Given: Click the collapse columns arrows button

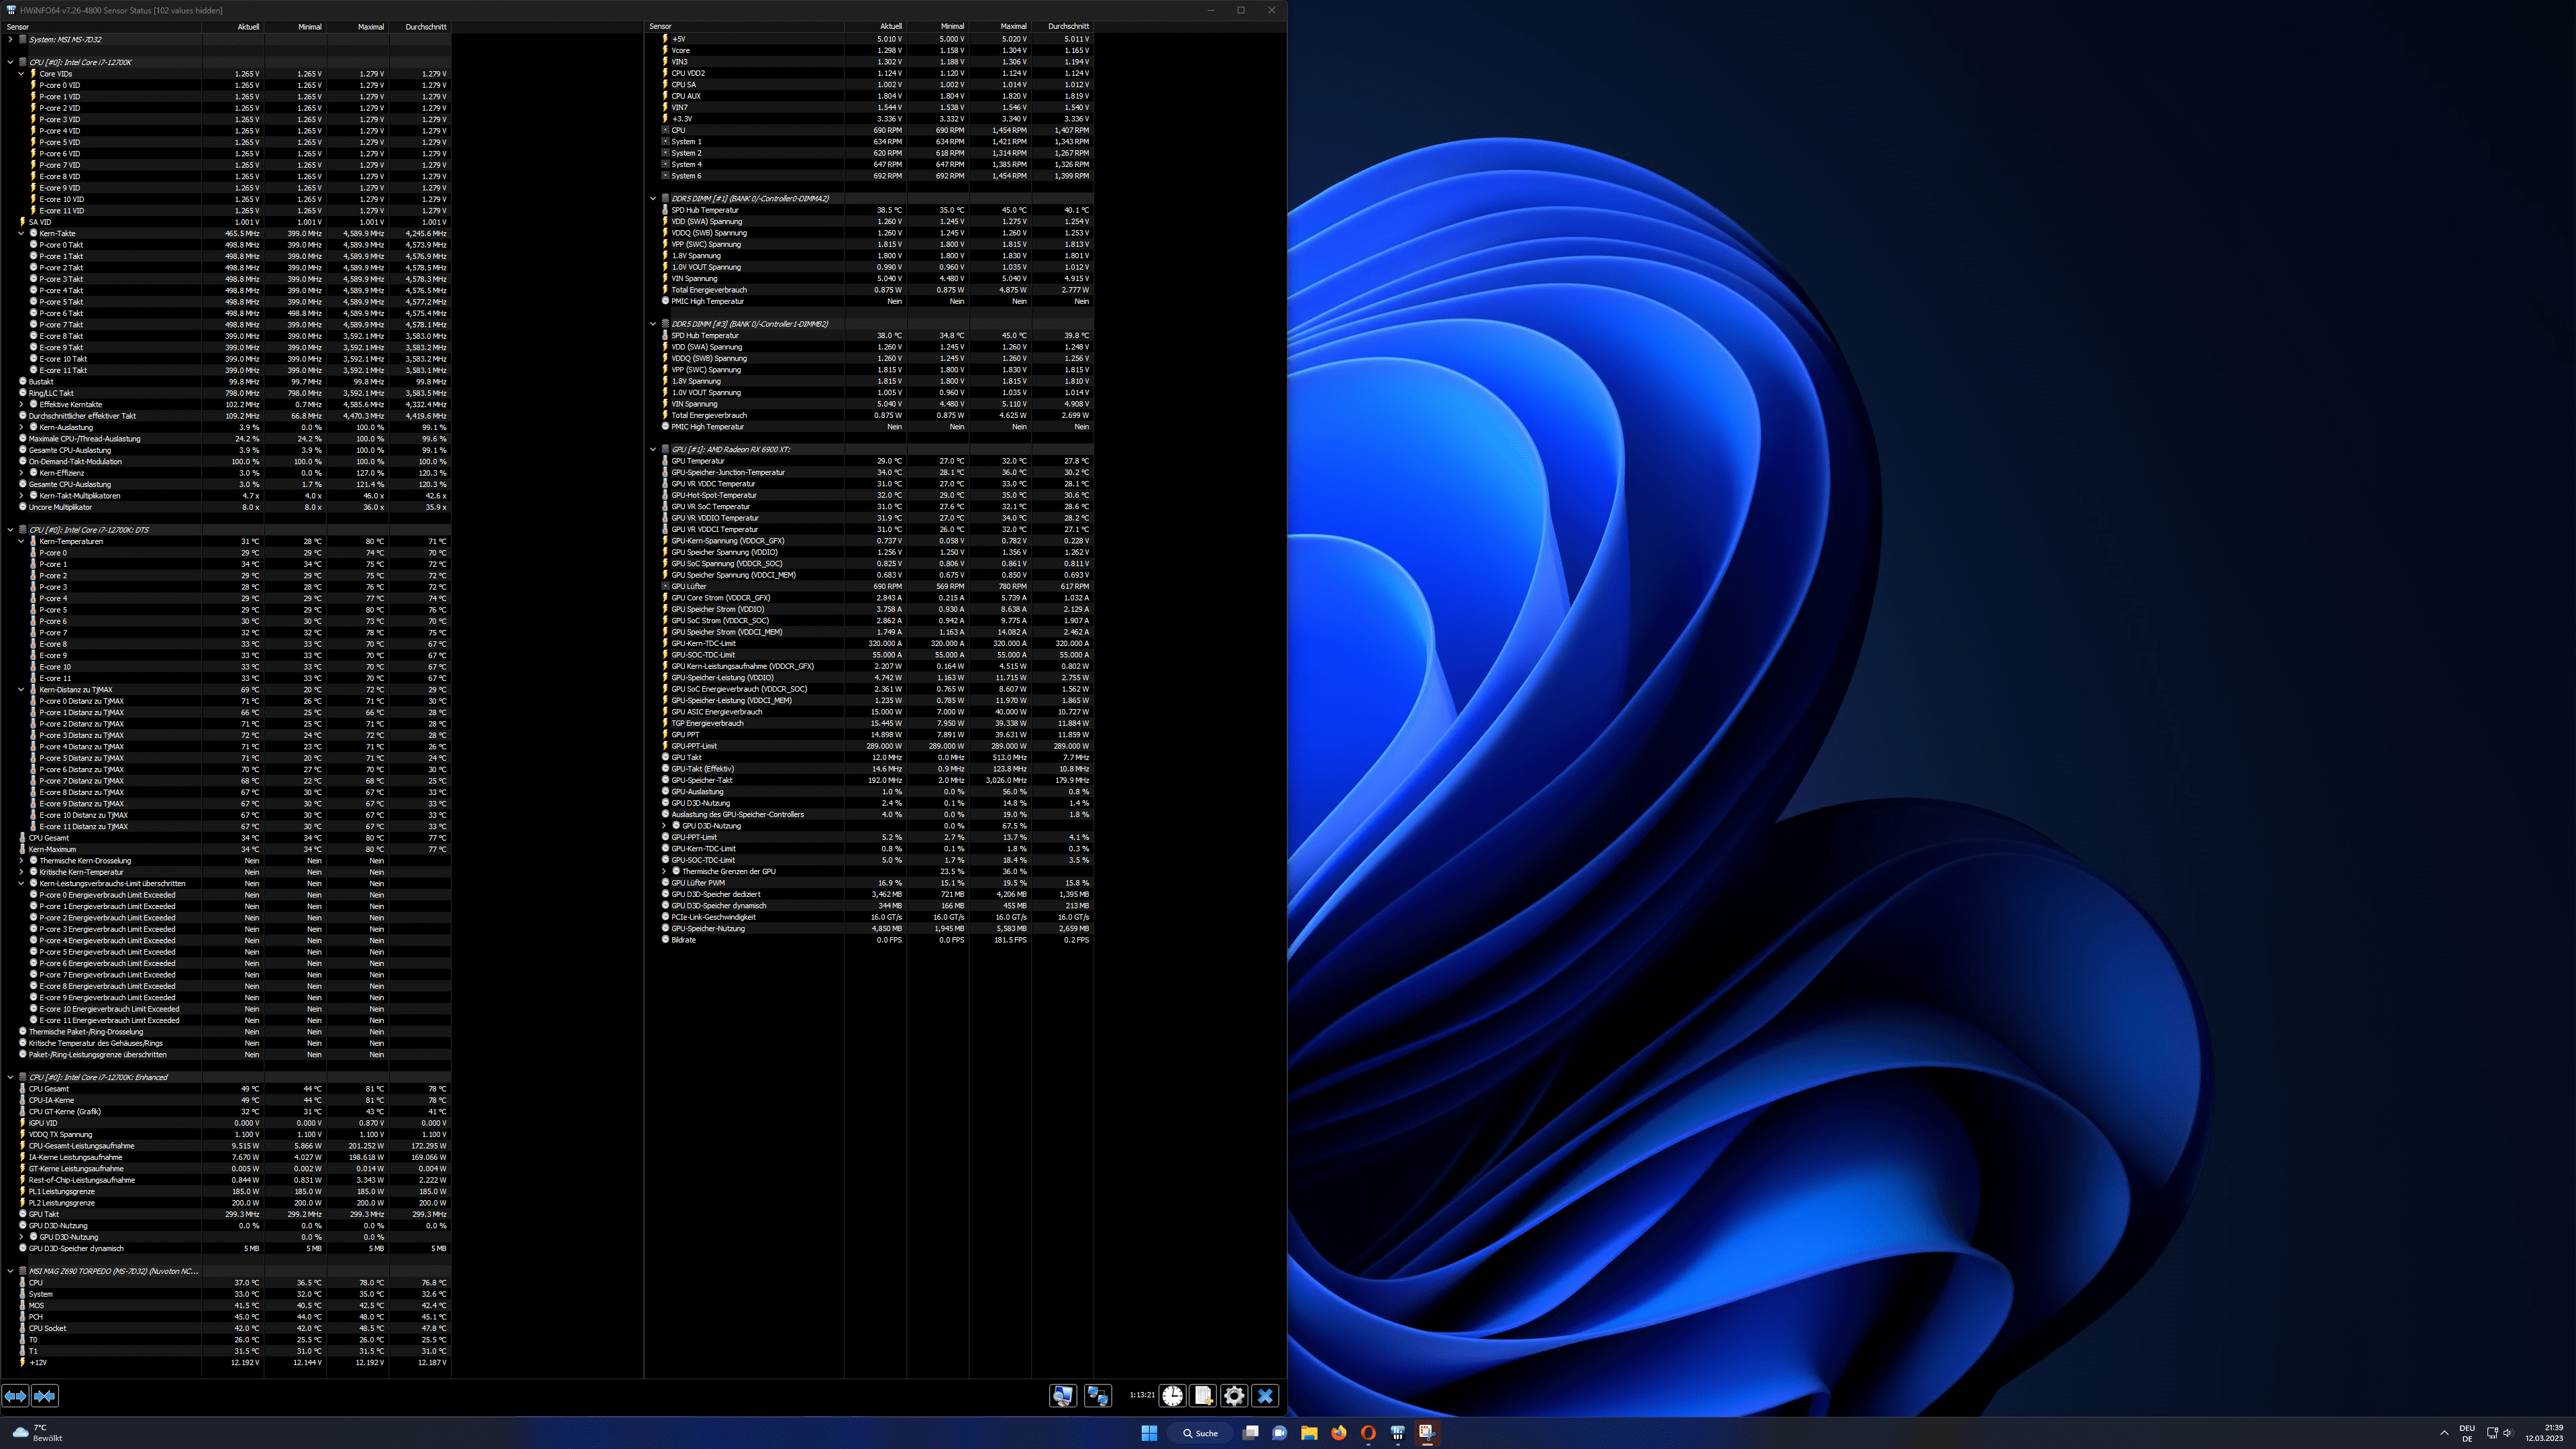Looking at the screenshot, I should coord(45,1396).
